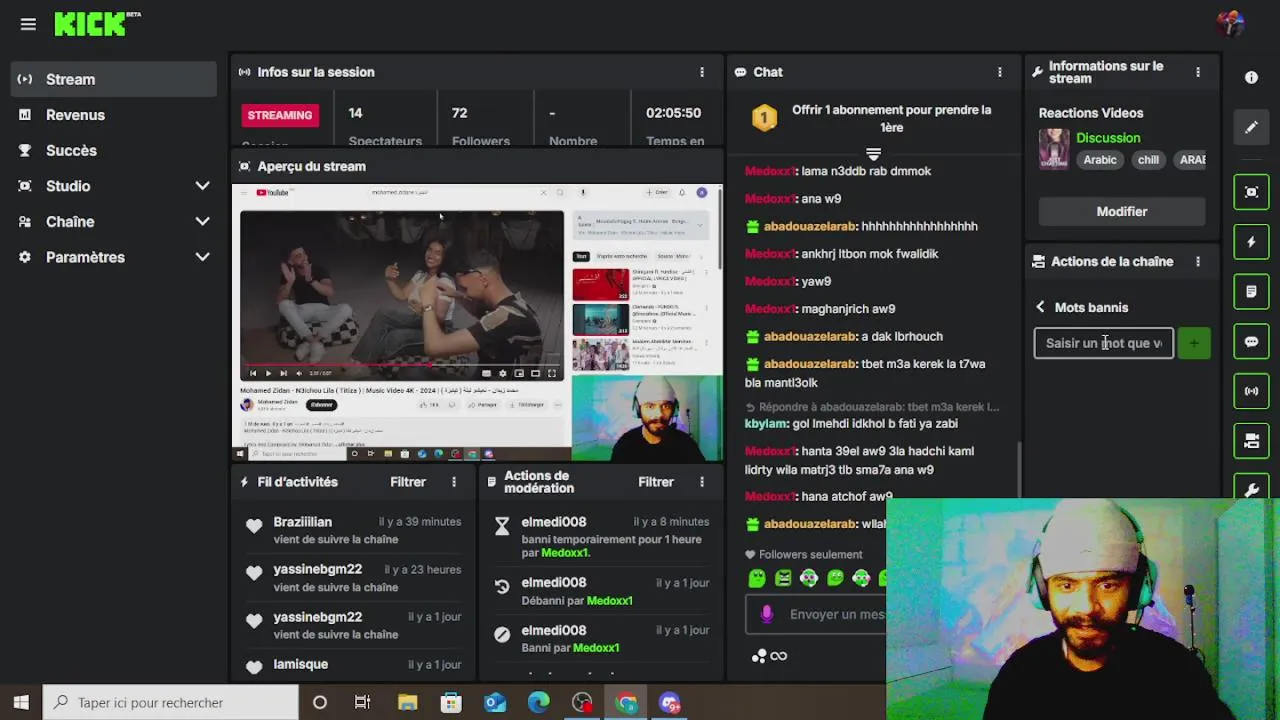Open Actions de modération three-dot menu
Screen dimensions: 1280x720
[702, 482]
